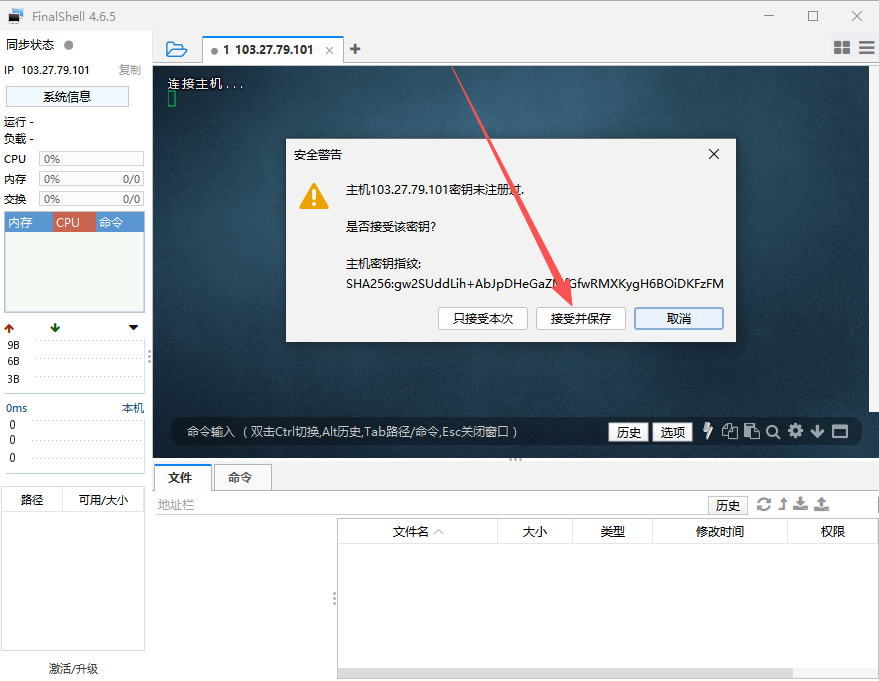Switch to the 命令 tab
The width and height of the screenshot is (879, 681).
coord(240,478)
